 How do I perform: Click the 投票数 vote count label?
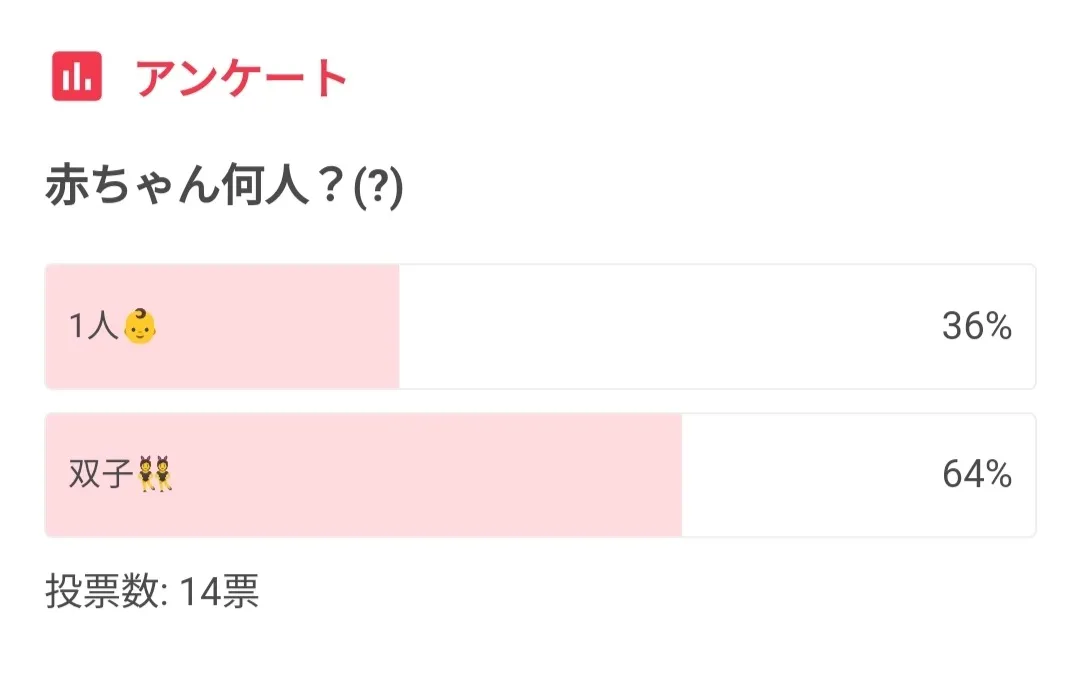102,592
